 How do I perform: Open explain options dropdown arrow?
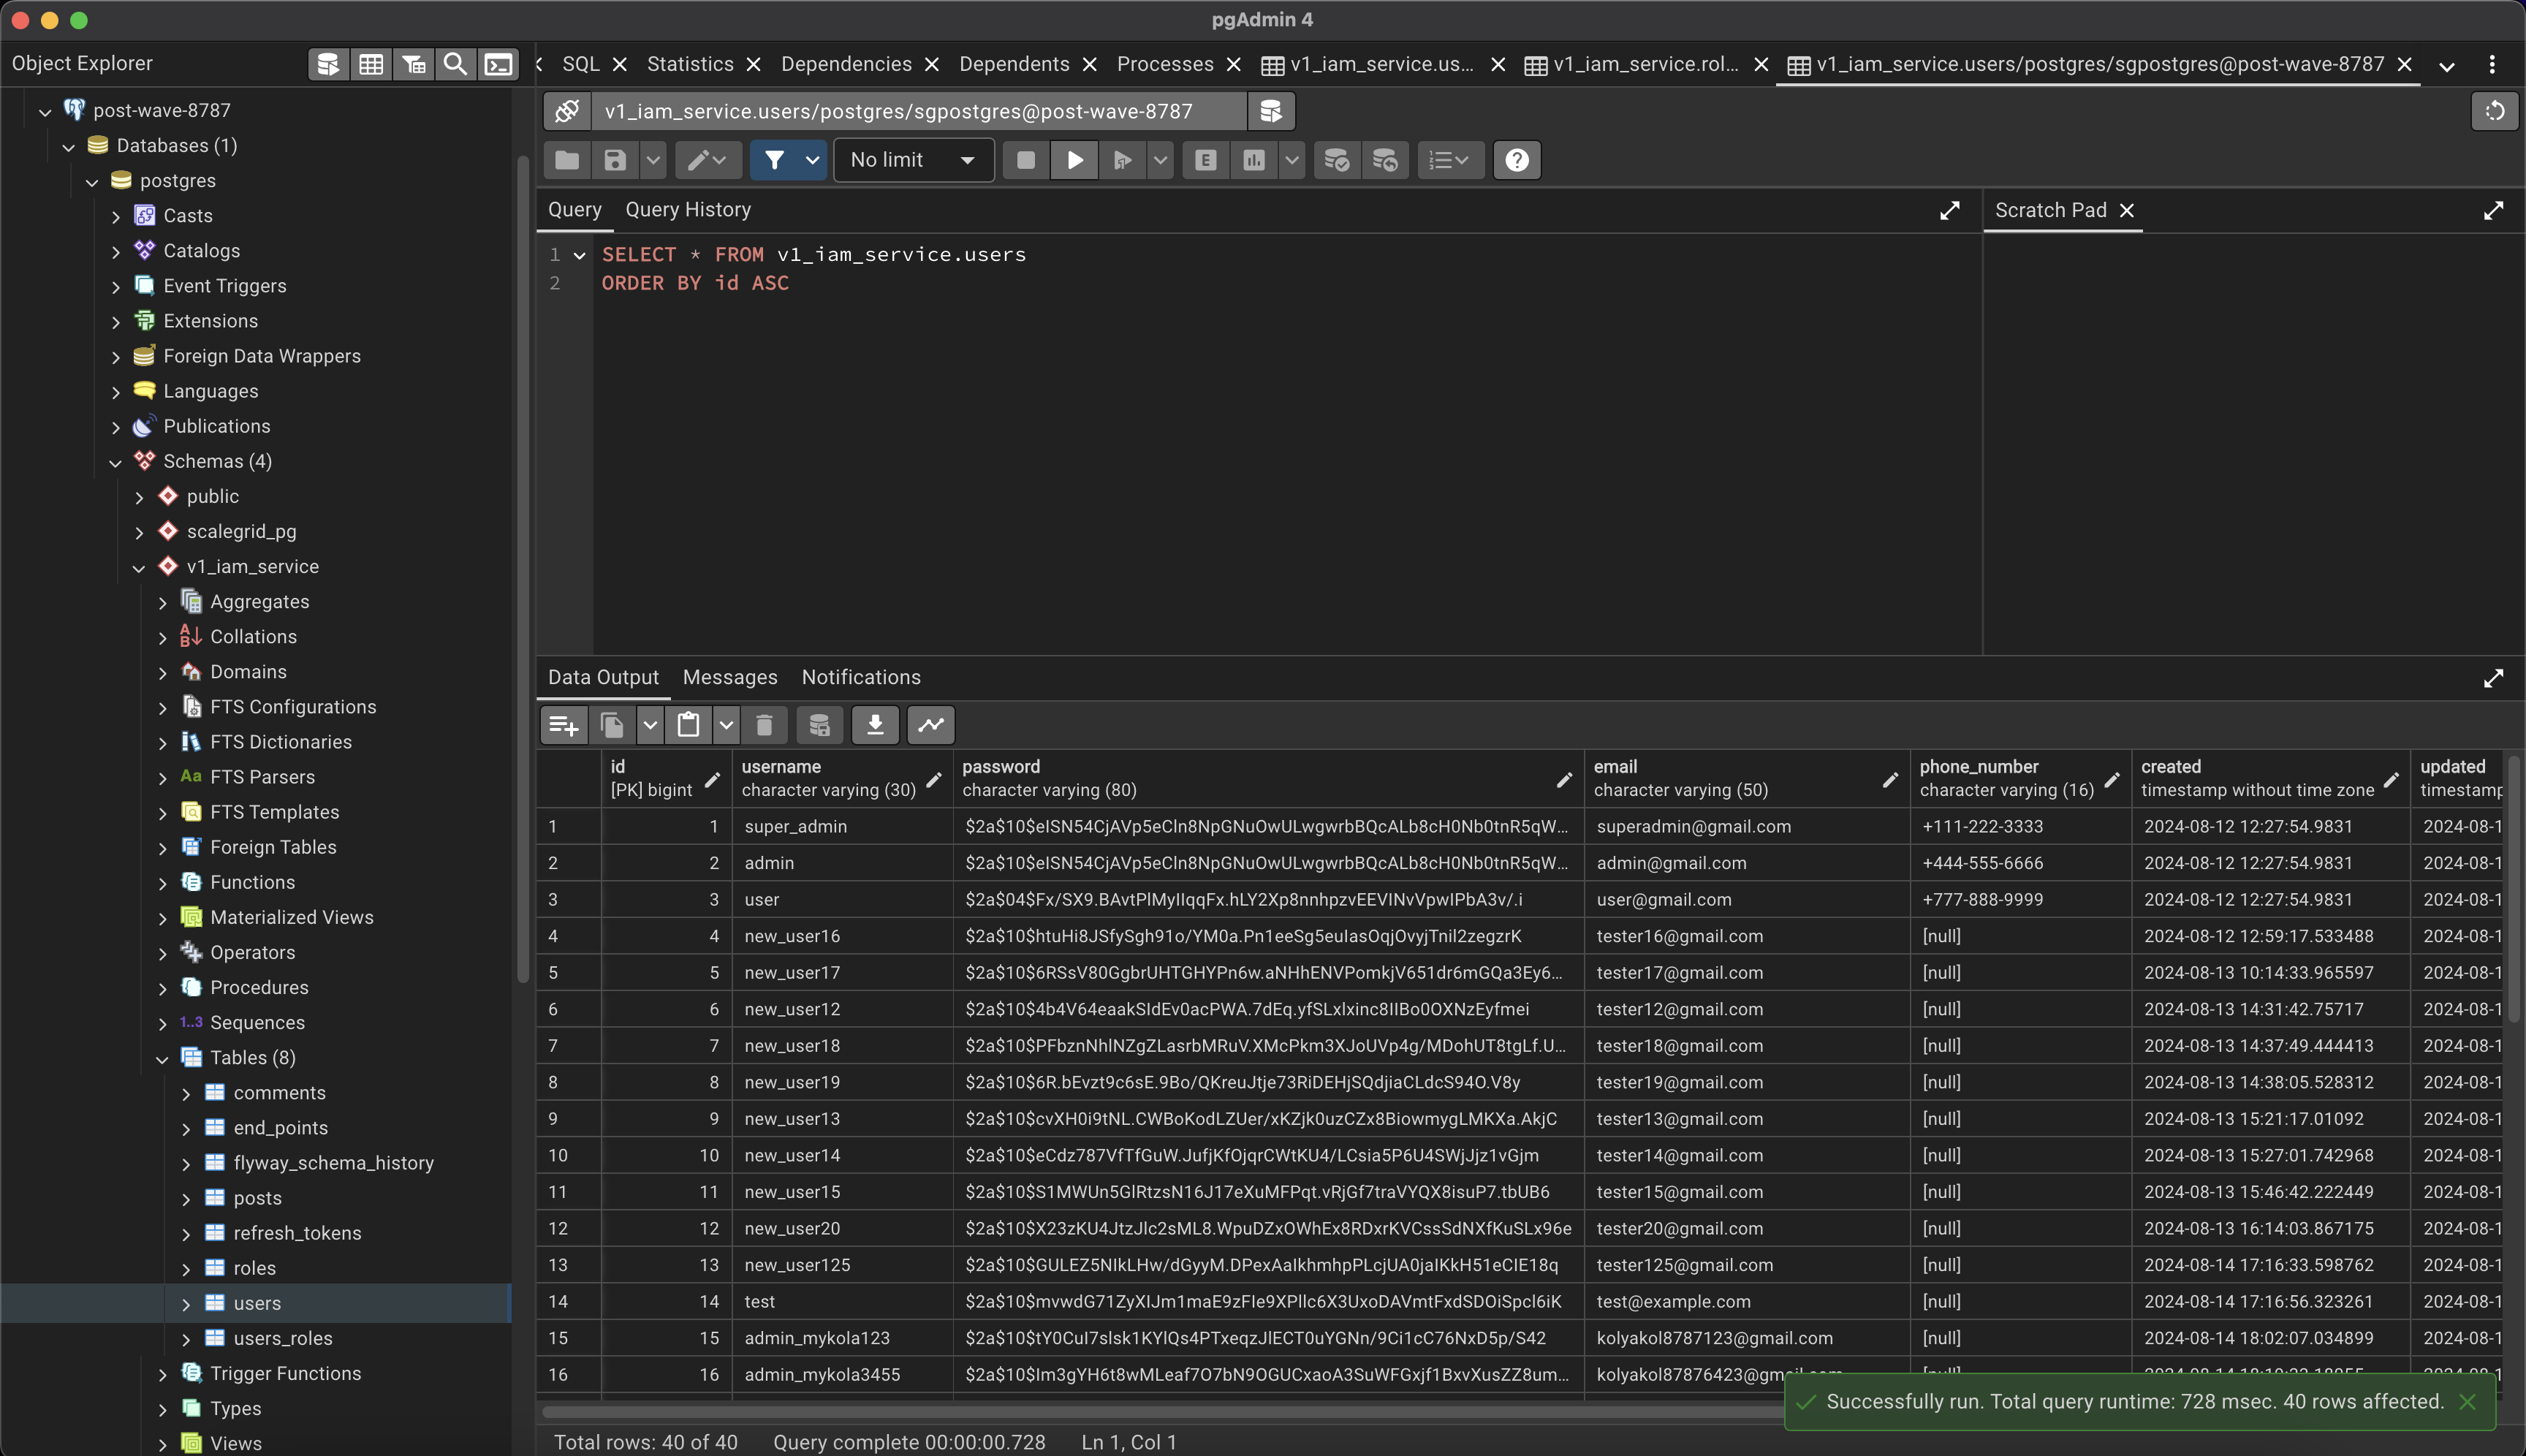(1291, 160)
